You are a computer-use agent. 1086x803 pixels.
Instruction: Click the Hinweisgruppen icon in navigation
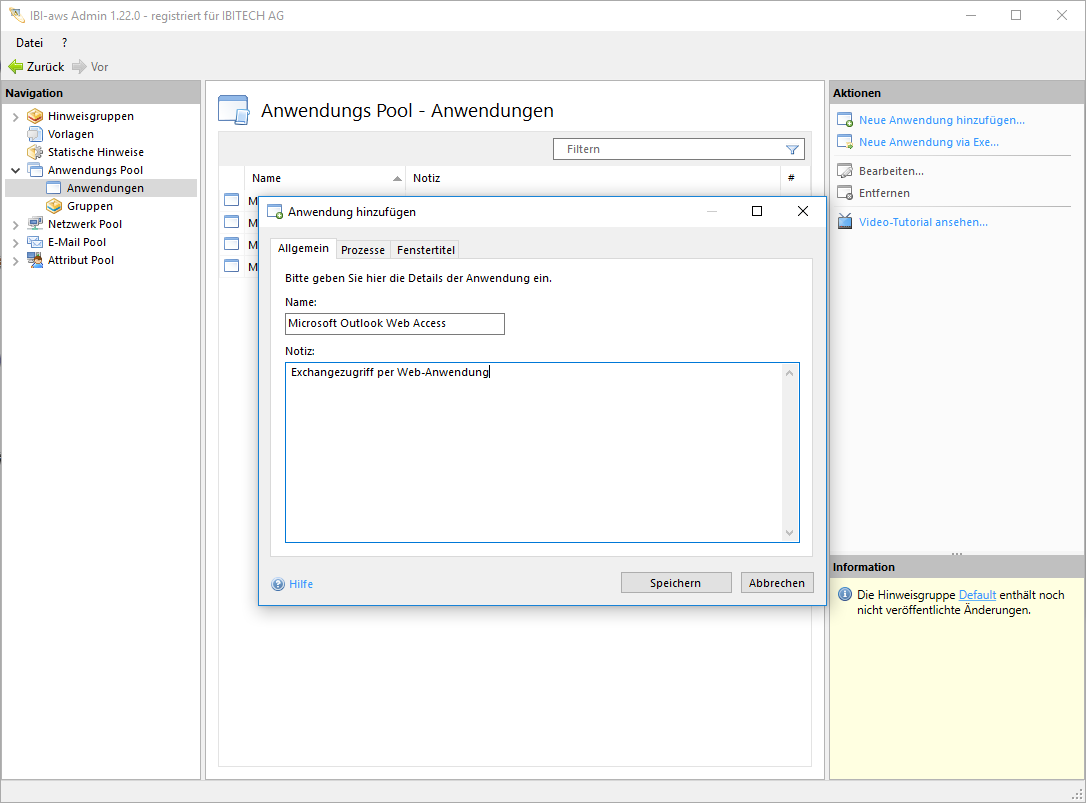(35, 116)
